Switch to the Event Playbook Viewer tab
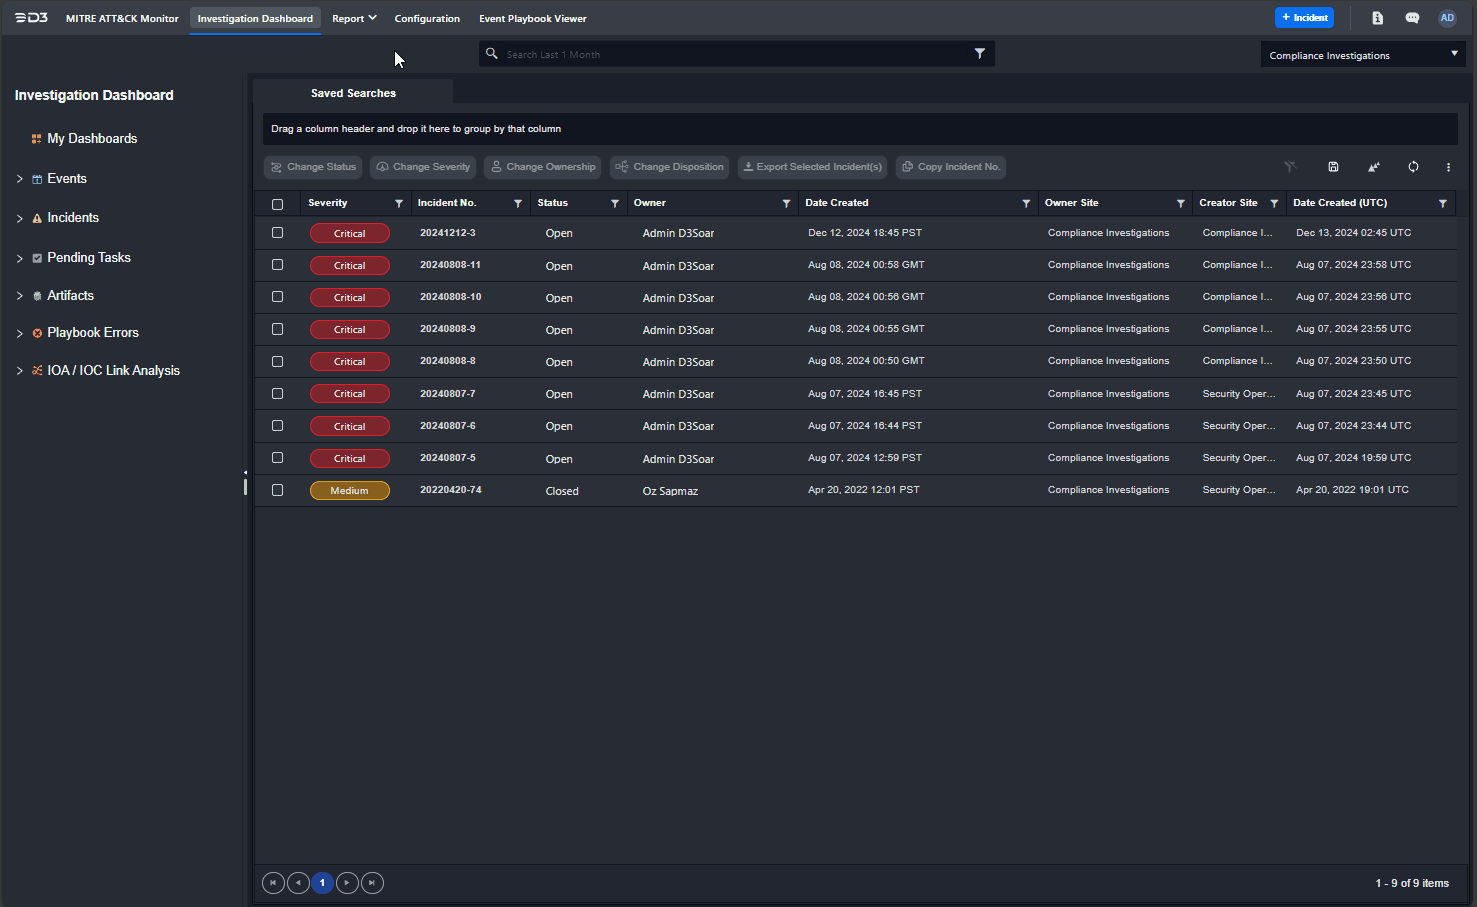Image resolution: width=1477 pixels, height=907 pixels. point(532,18)
